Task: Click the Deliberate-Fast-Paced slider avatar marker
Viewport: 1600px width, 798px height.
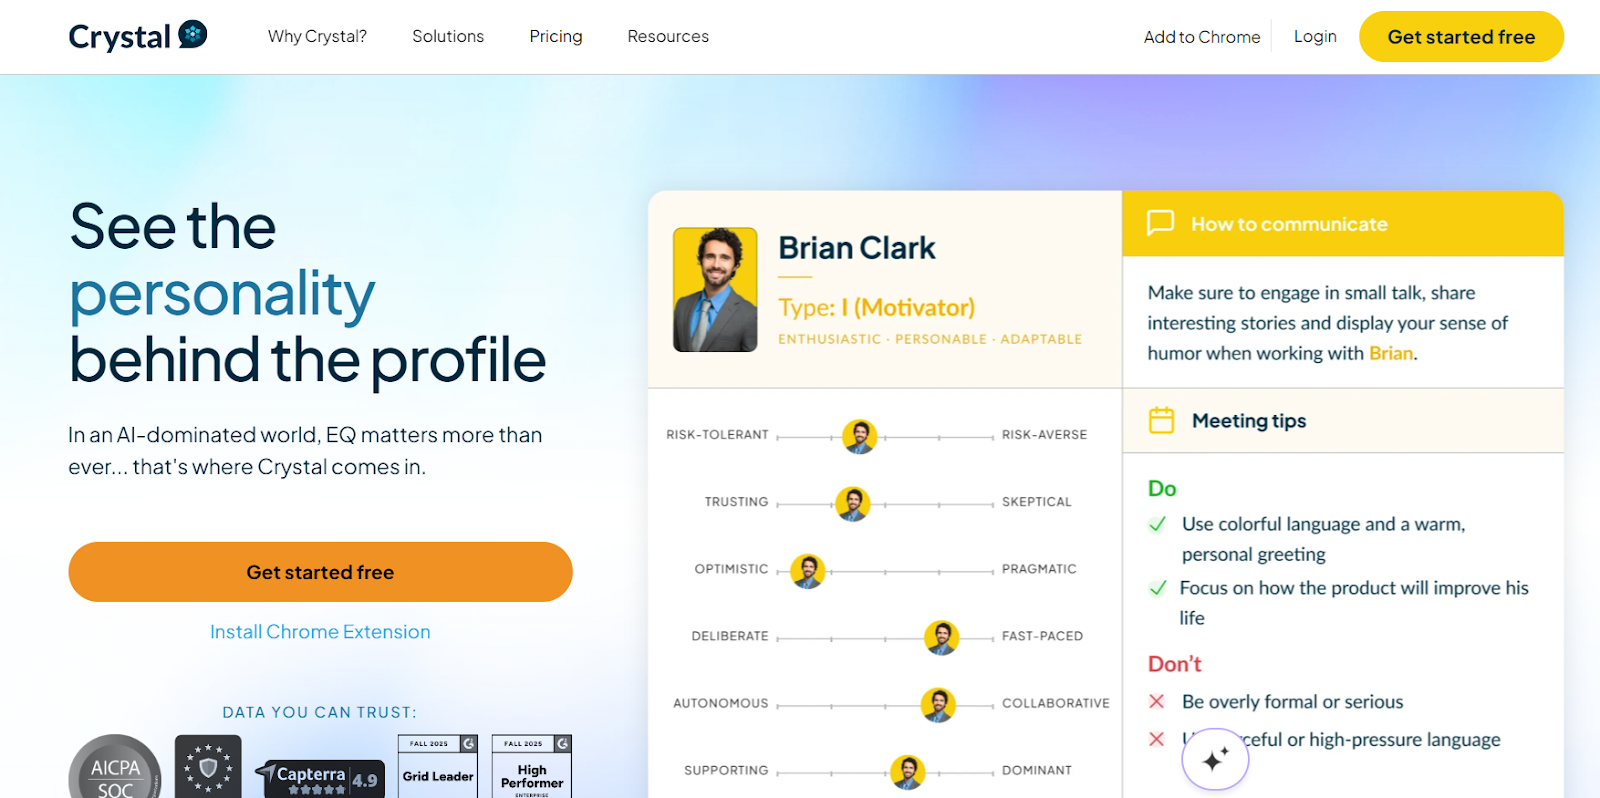Action: [941, 637]
